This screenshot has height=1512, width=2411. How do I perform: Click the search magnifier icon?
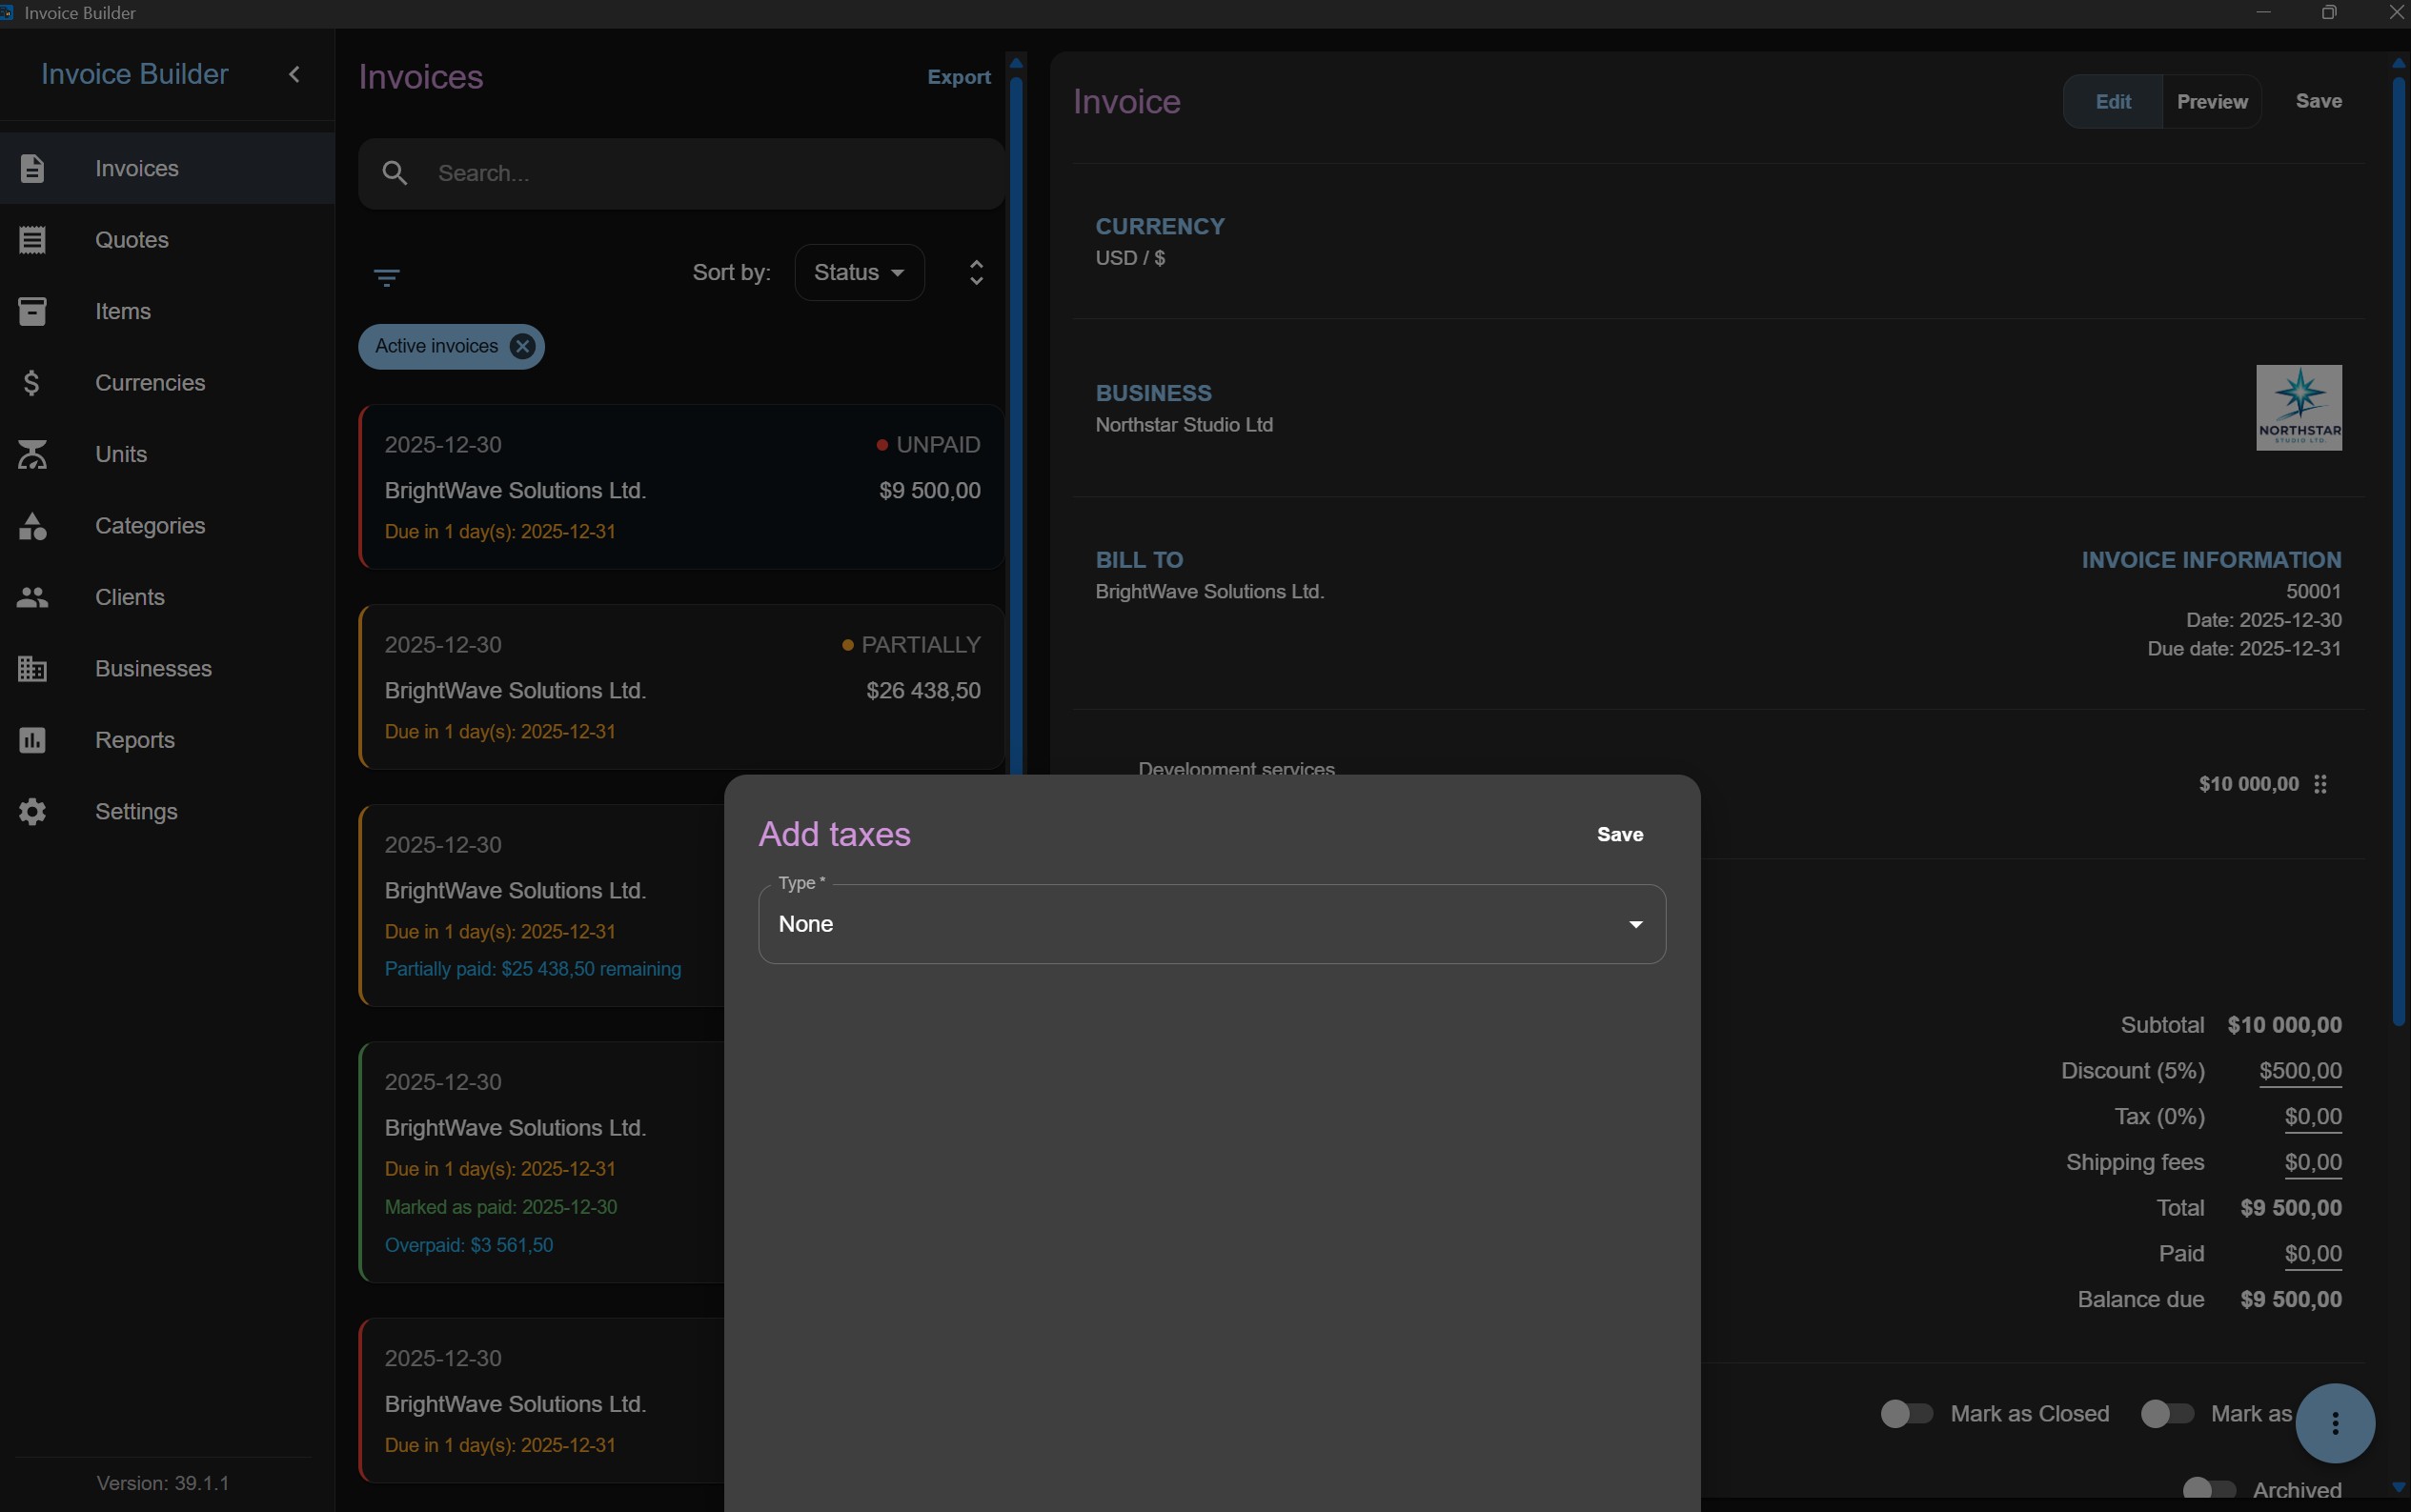click(x=395, y=174)
